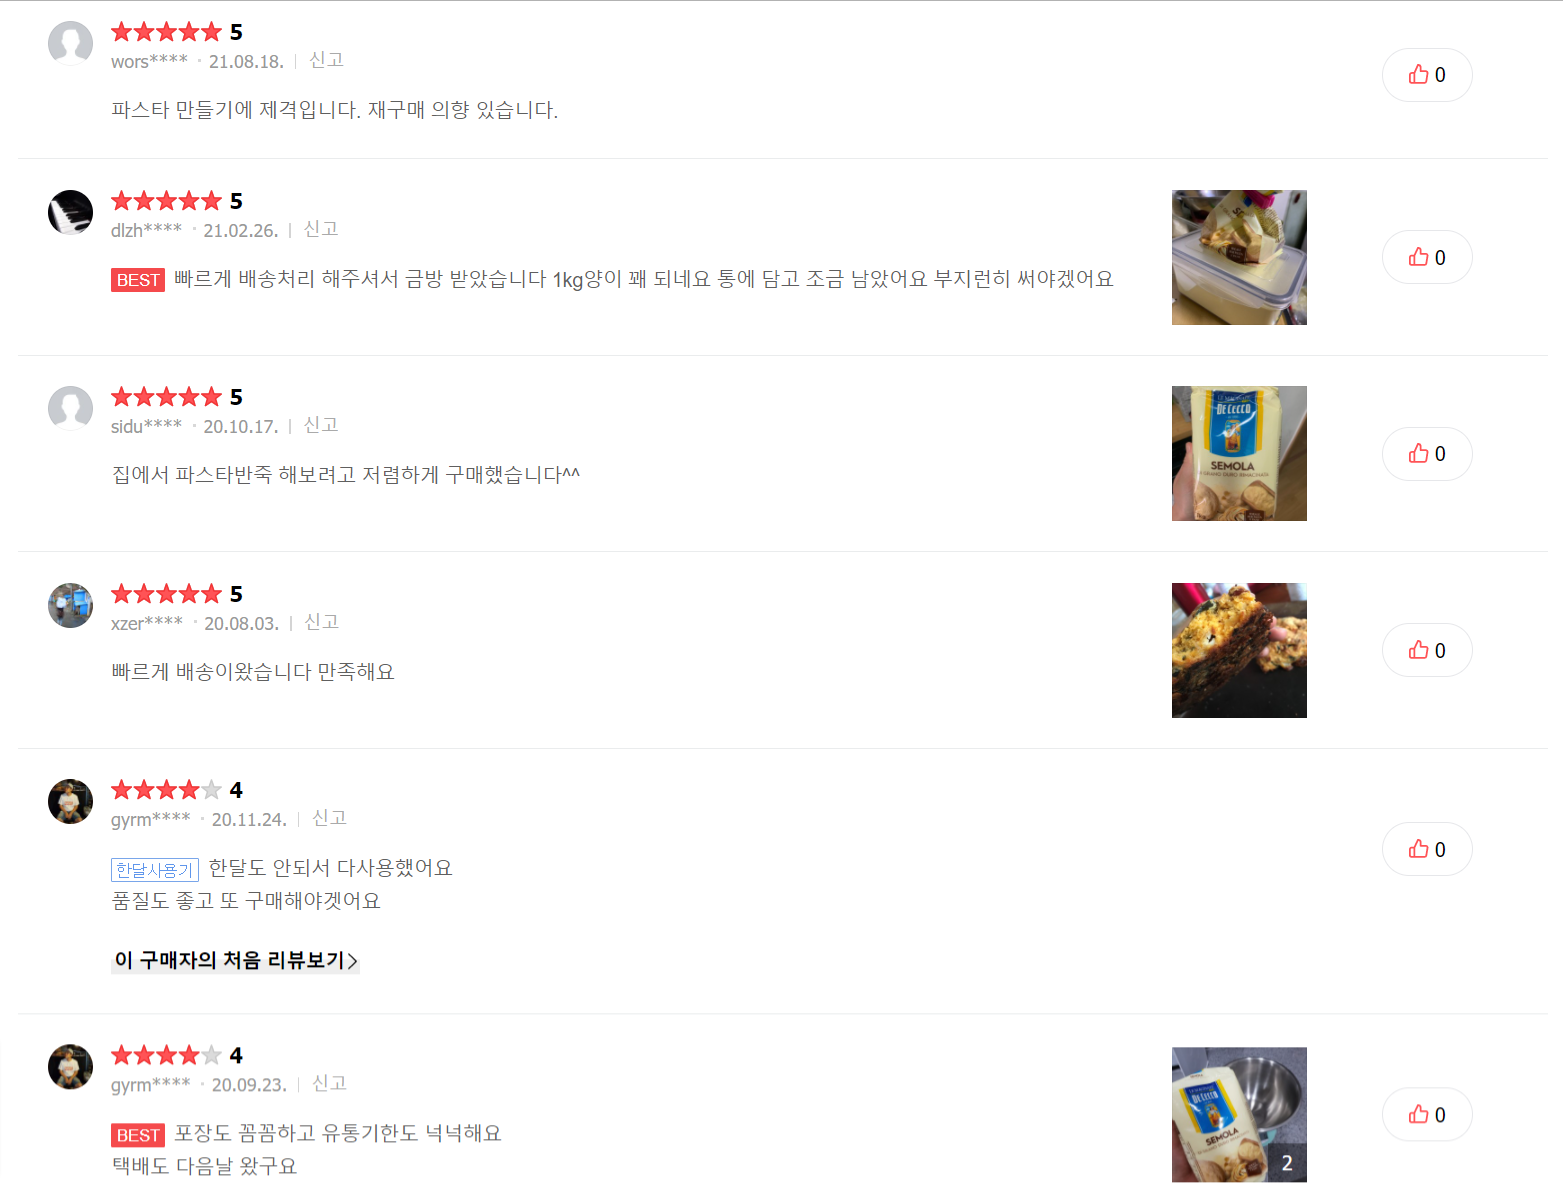The height and width of the screenshot is (1202, 1563).
Task: Report the dlzh**** review via 신고
Action: (x=321, y=229)
